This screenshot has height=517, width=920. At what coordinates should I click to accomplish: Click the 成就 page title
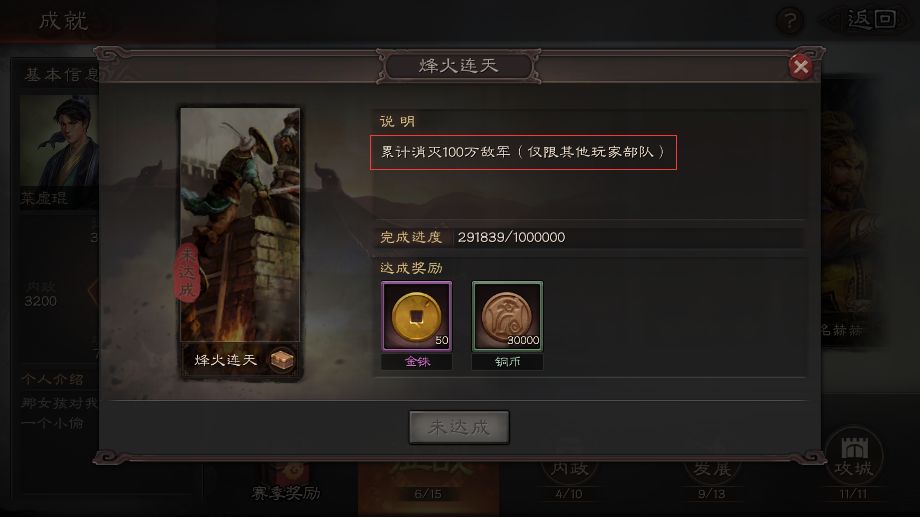pos(63,21)
